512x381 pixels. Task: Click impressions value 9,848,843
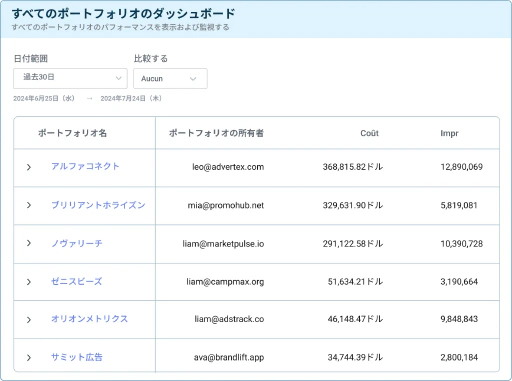coord(459,319)
